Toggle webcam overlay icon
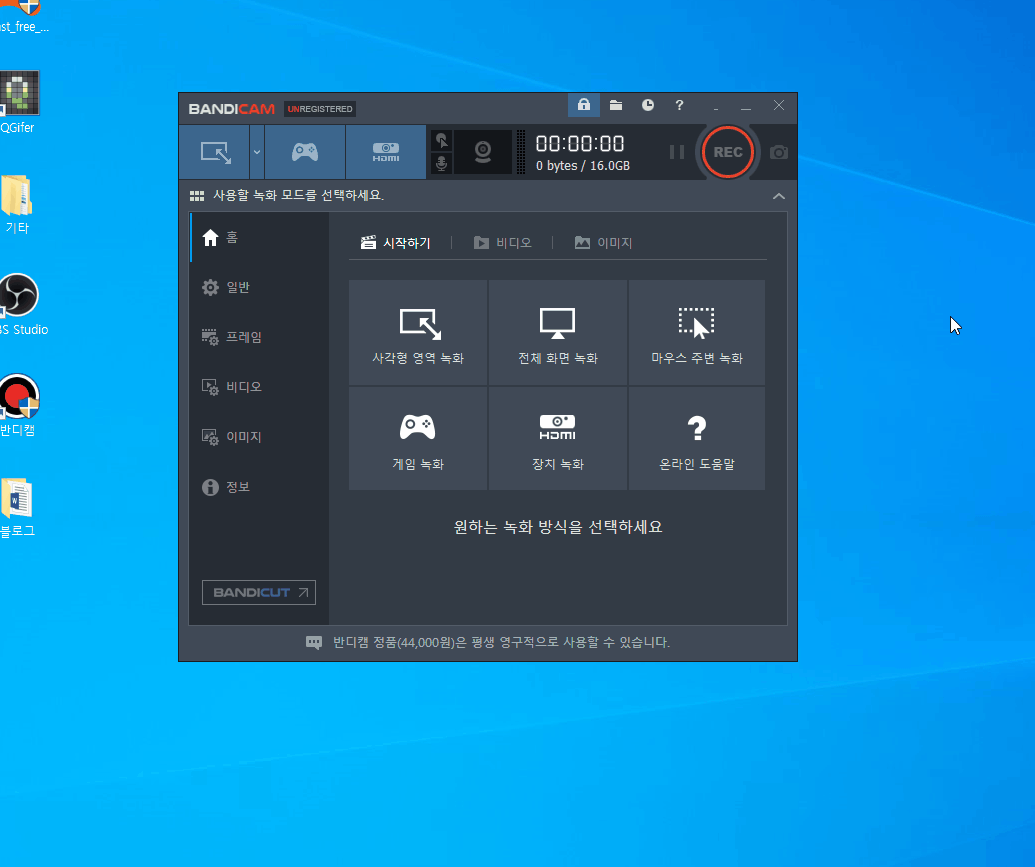Screen dimensions: 1035x867 [483, 152]
